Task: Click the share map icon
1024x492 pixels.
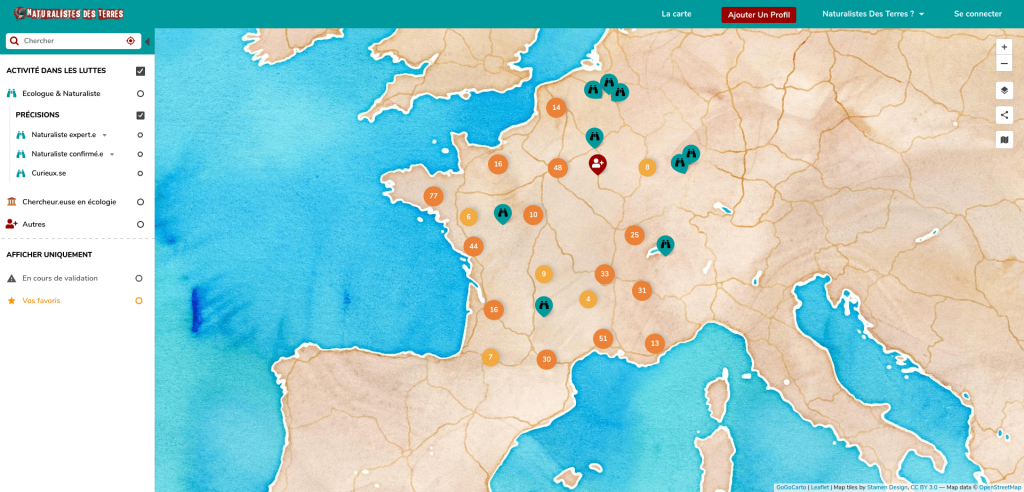Action: point(1004,114)
